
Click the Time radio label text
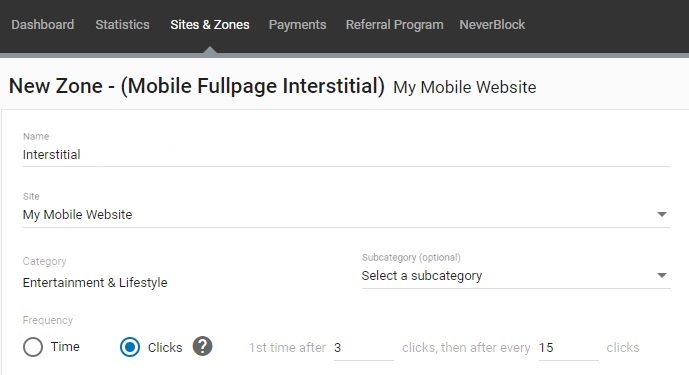pos(65,346)
